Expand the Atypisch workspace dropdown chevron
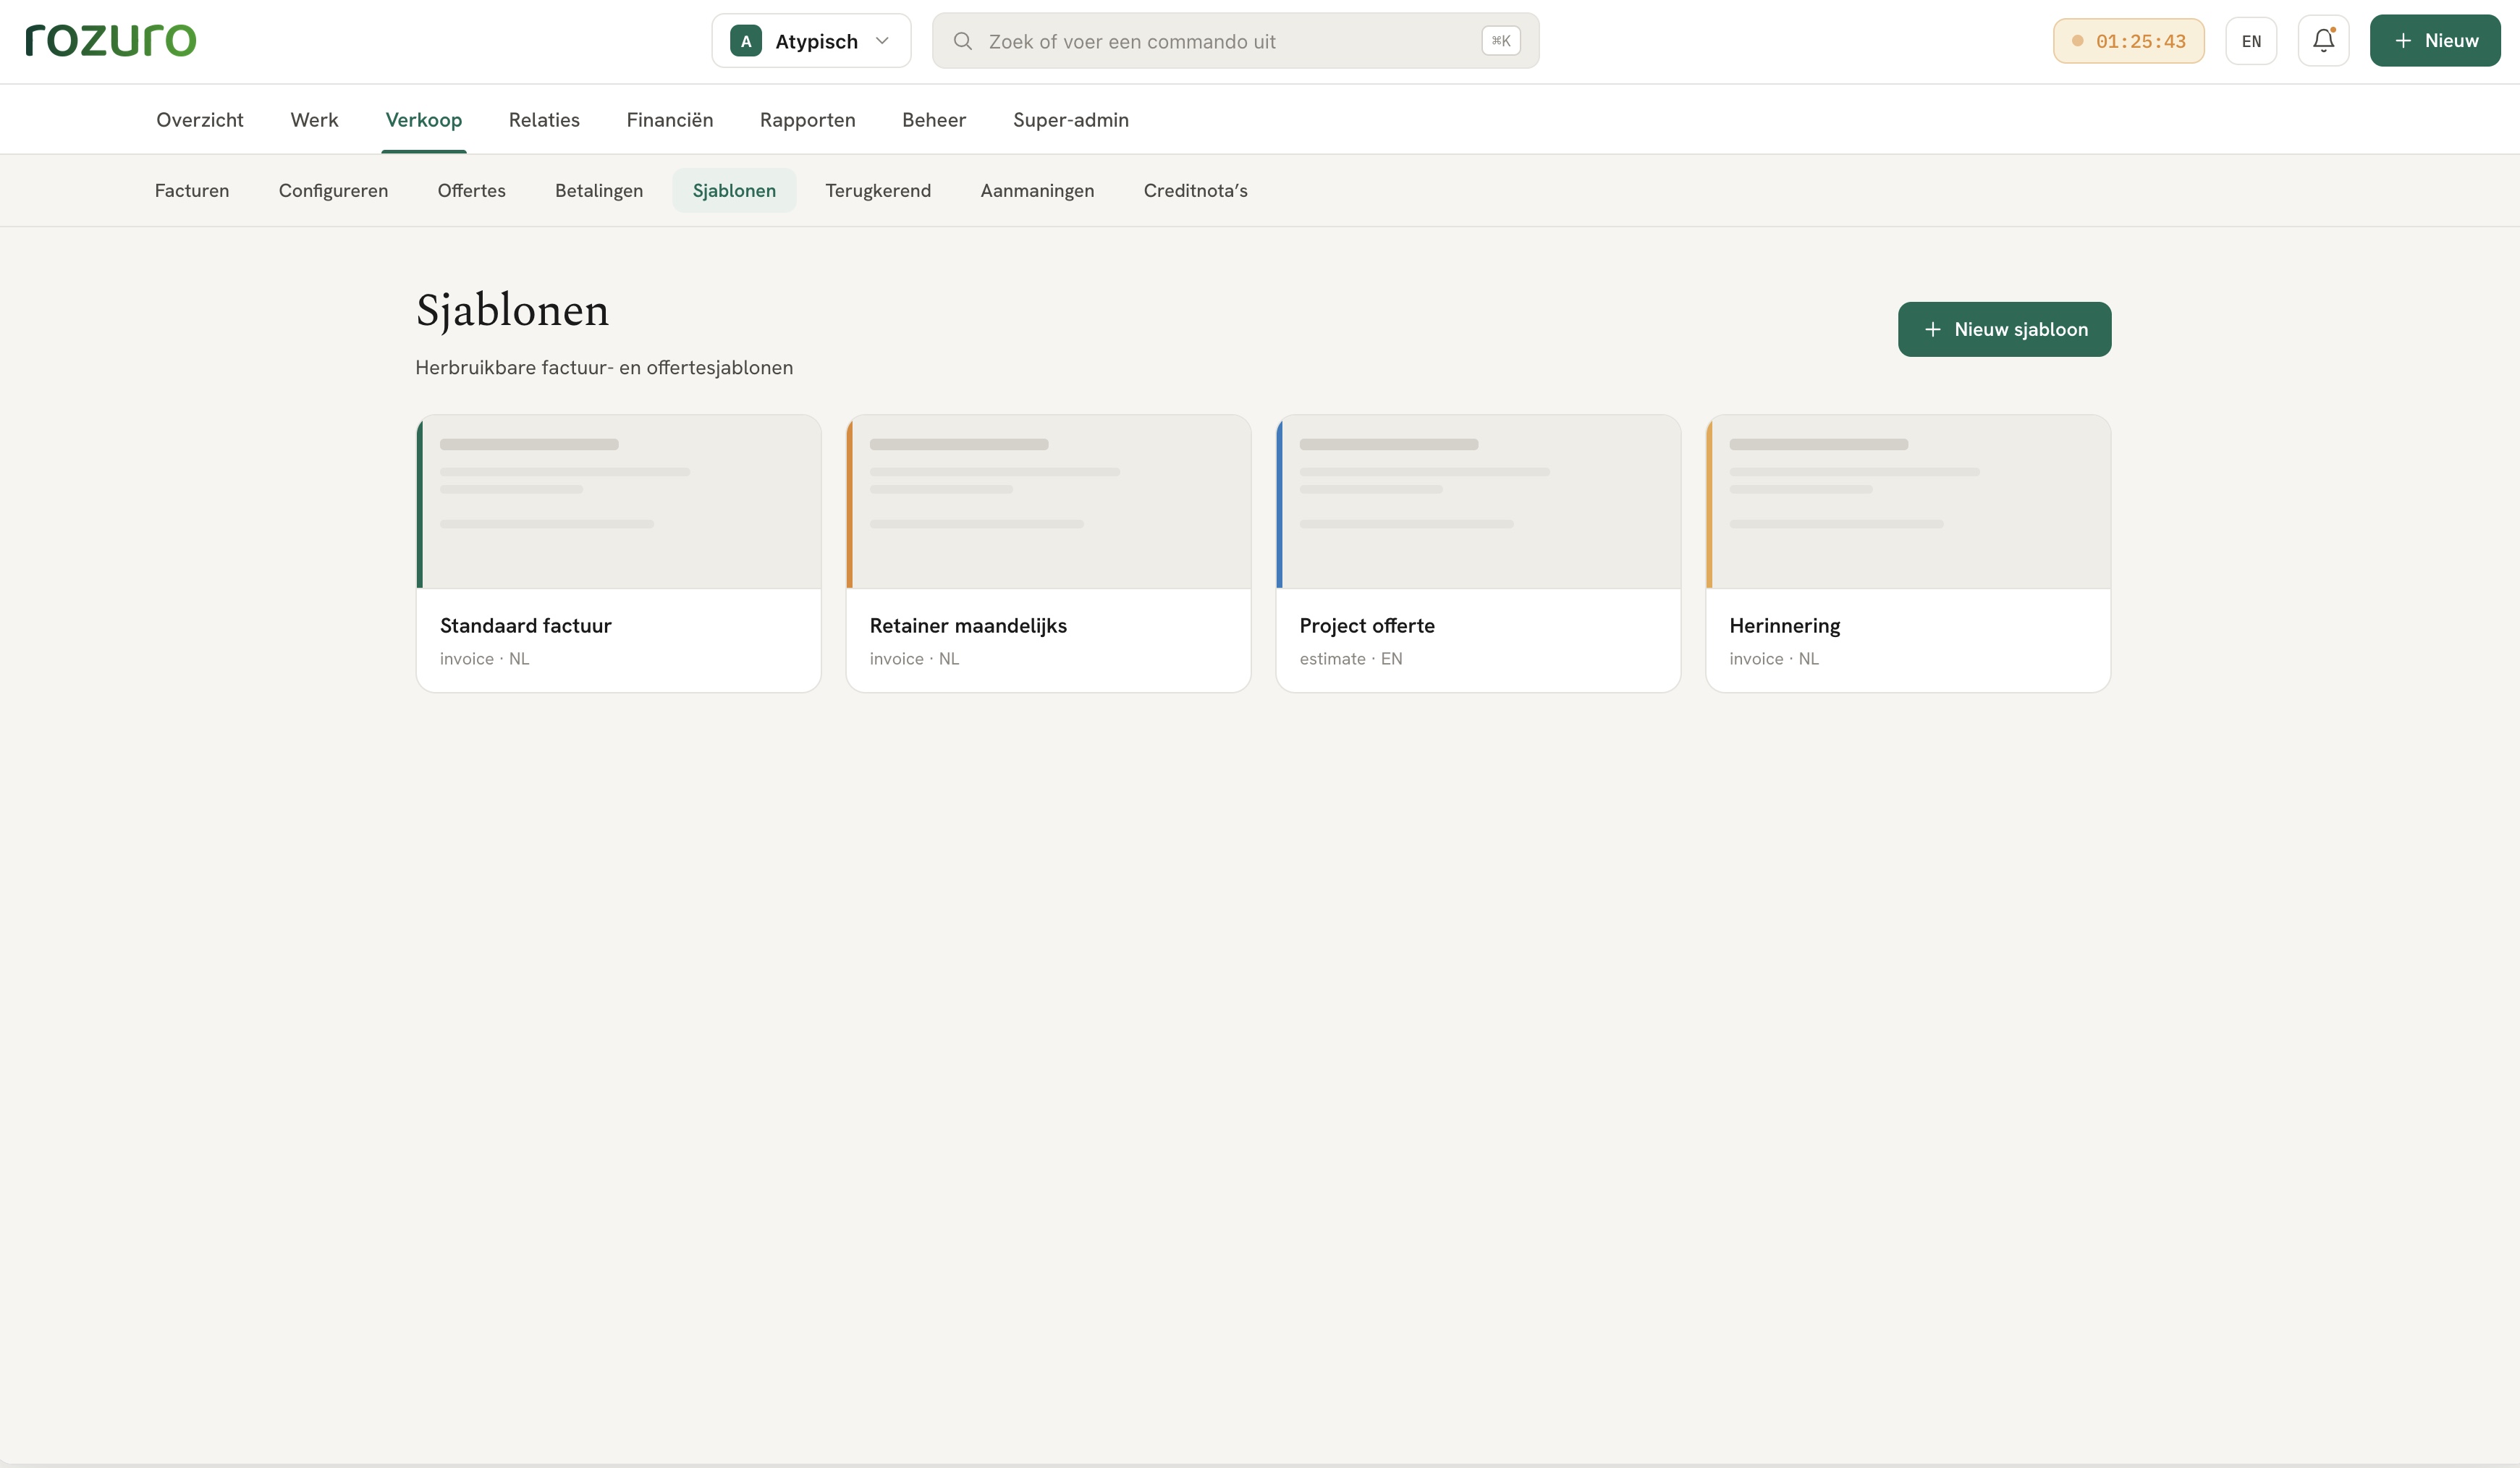 [882, 41]
